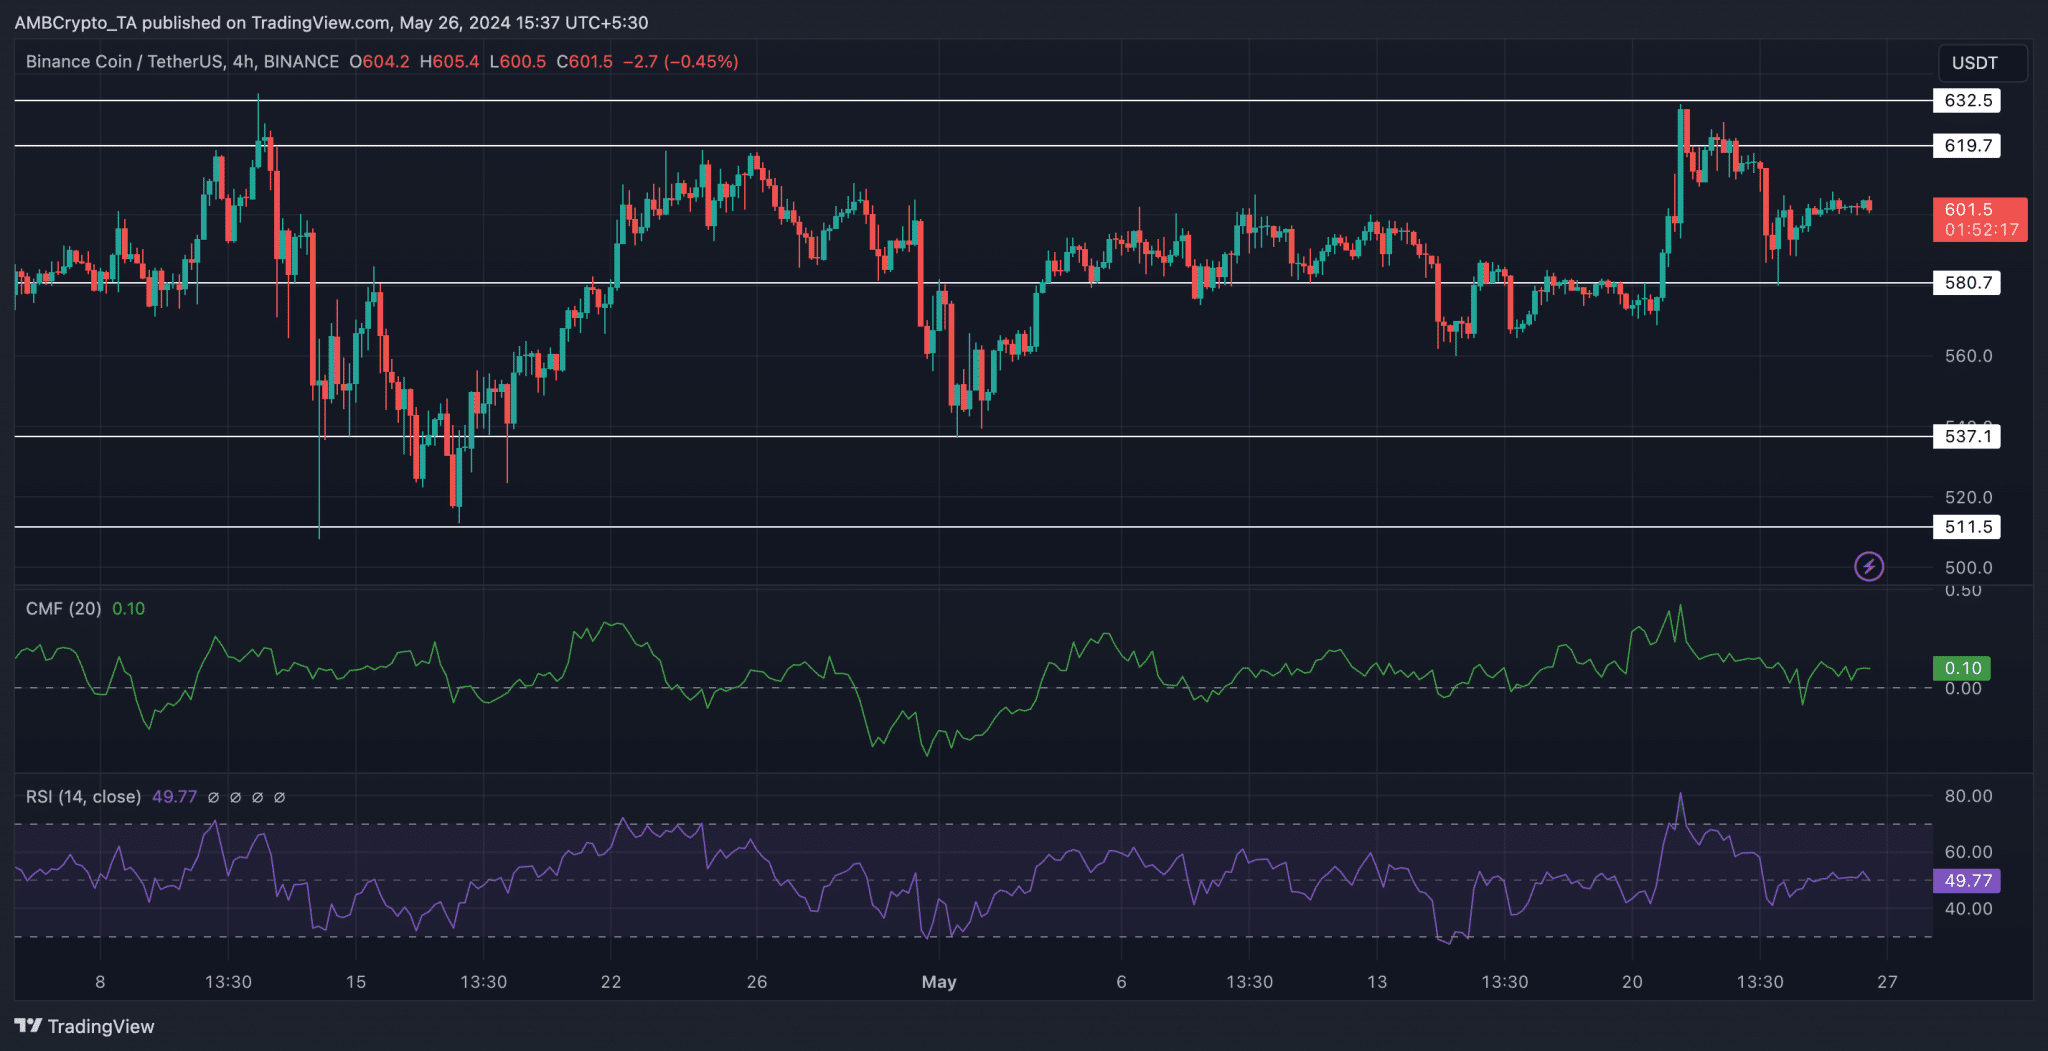The height and width of the screenshot is (1051, 2048).
Task: Click the 8 date label on time axis
Action: pos(100,982)
